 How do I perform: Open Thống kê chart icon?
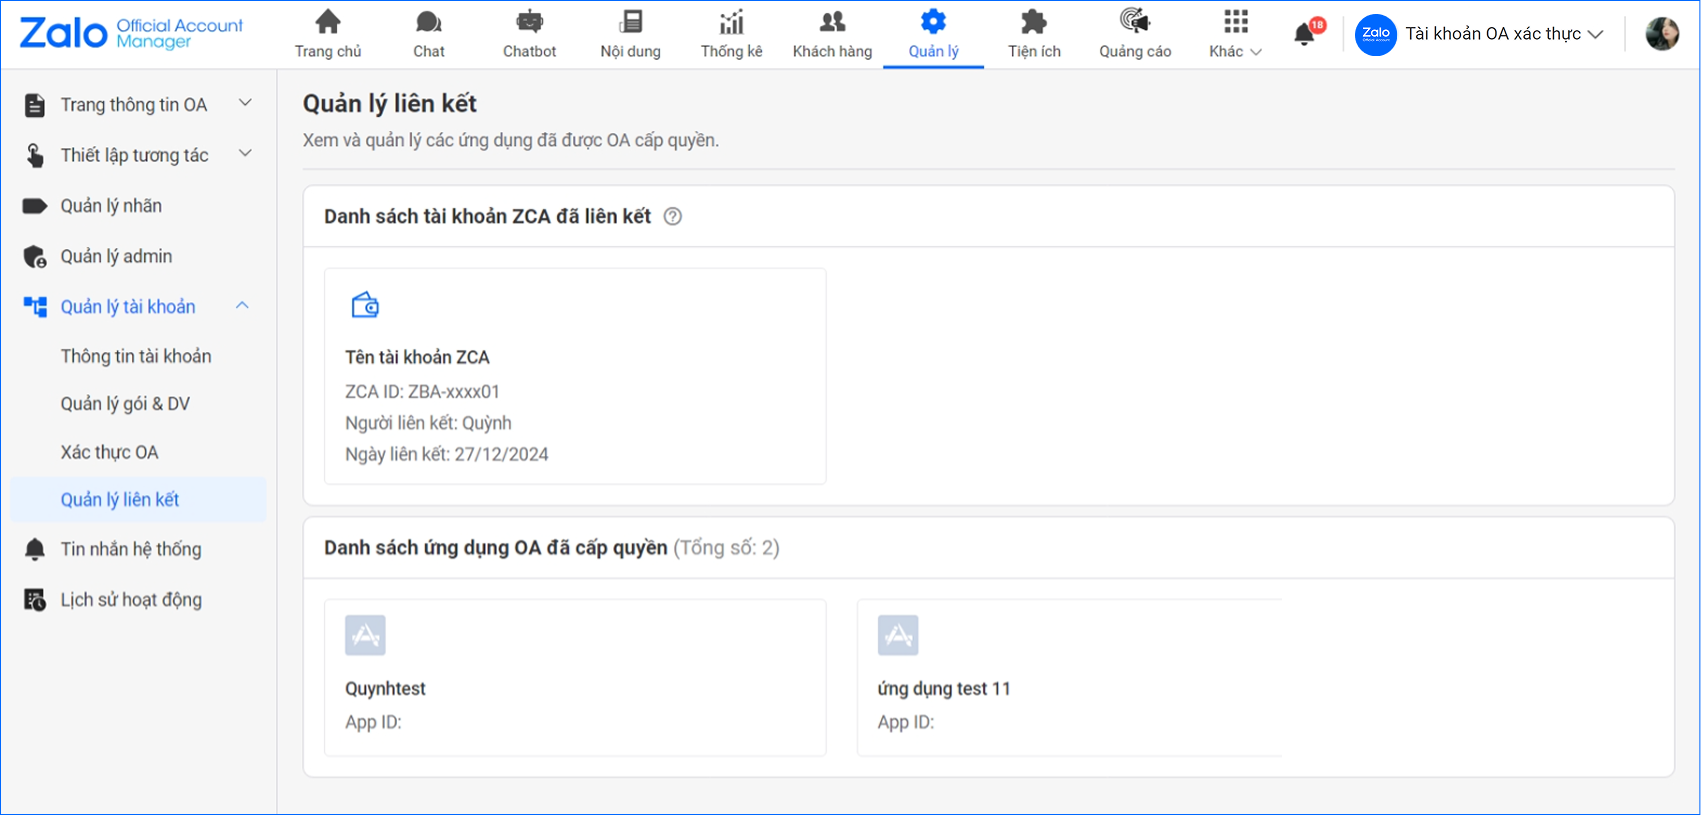coord(731,22)
